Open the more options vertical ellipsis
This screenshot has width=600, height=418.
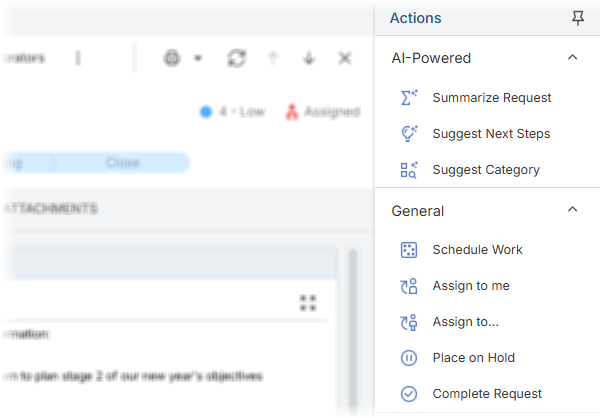point(78,59)
